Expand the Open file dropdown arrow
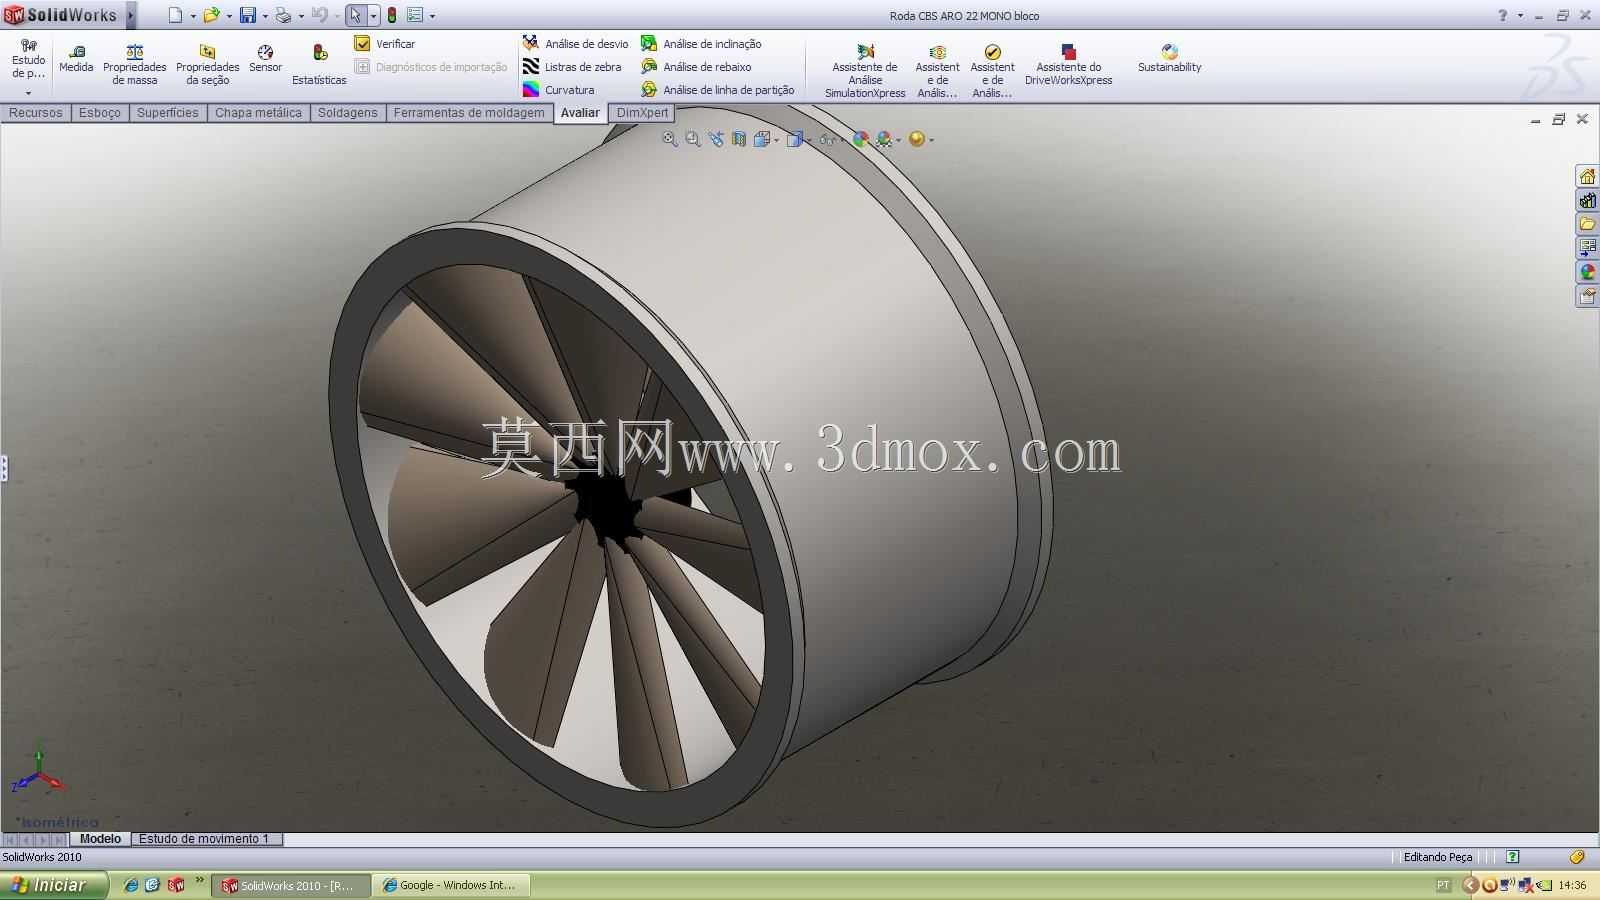Viewport: 1600px width, 900px height. coord(229,16)
